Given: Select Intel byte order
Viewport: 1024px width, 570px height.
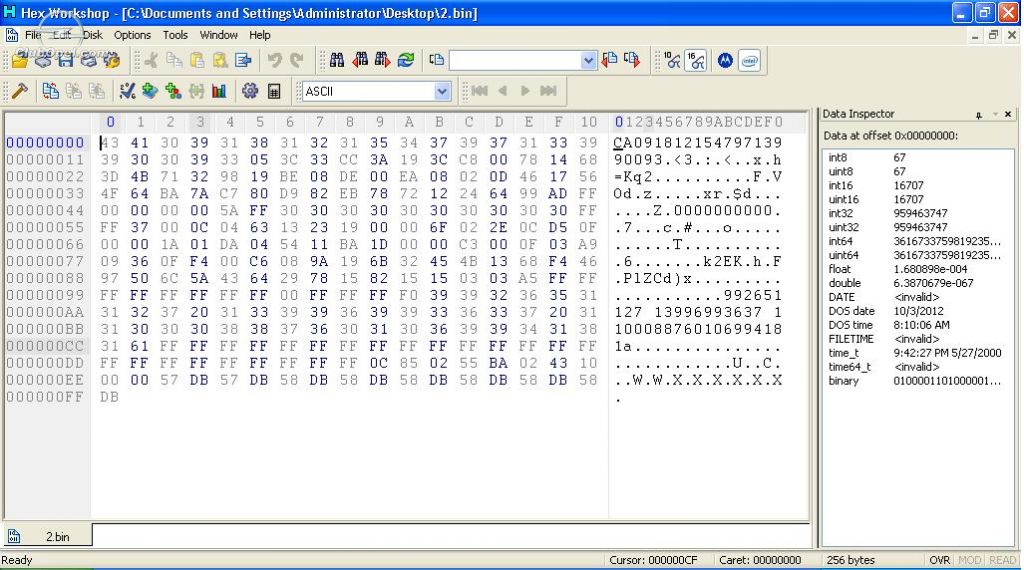Looking at the screenshot, I should pos(749,60).
